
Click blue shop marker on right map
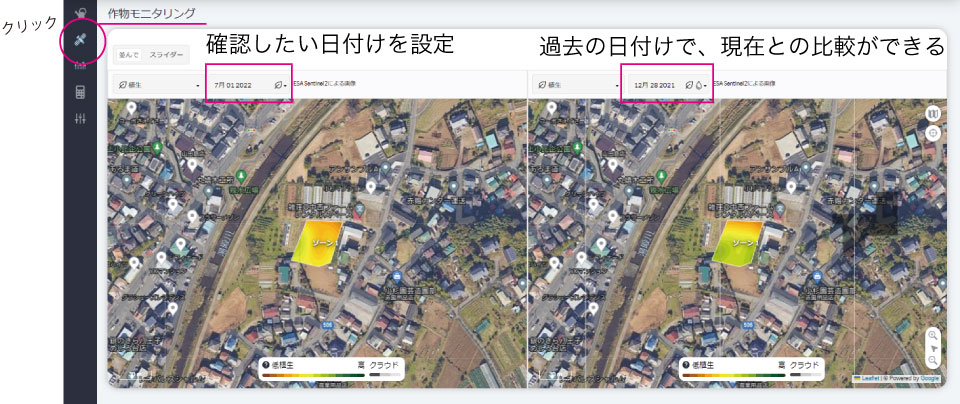coord(816,277)
